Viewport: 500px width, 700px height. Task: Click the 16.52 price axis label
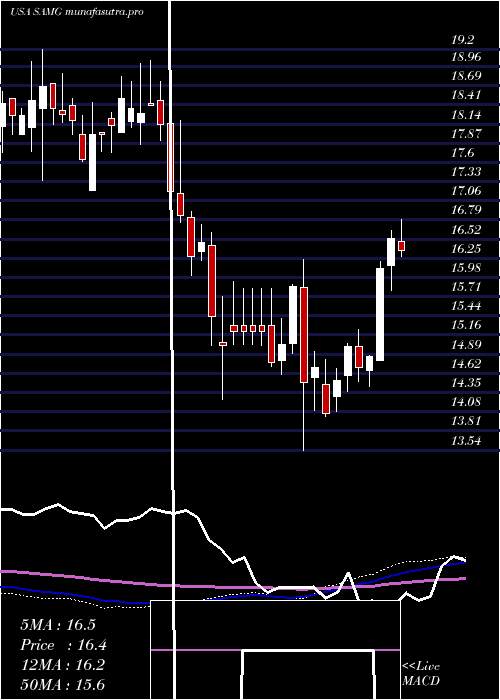(467, 230)
